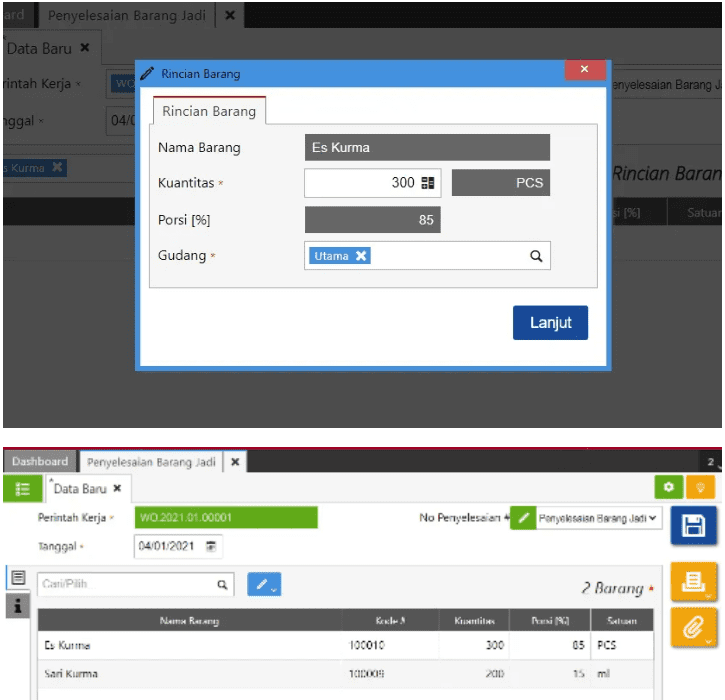Viewport: 725px width, 700px height.
Task: Remove the Utama warehouse tag
Action: pyautogui.click(x=361, y=256)
